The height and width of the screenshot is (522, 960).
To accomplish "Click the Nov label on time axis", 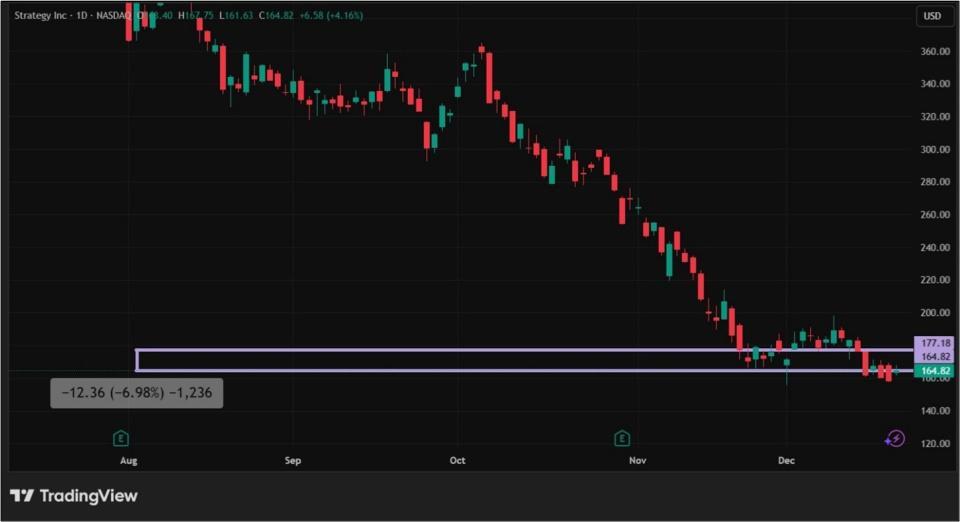I will pyautogui.click(x=638, y=461).
